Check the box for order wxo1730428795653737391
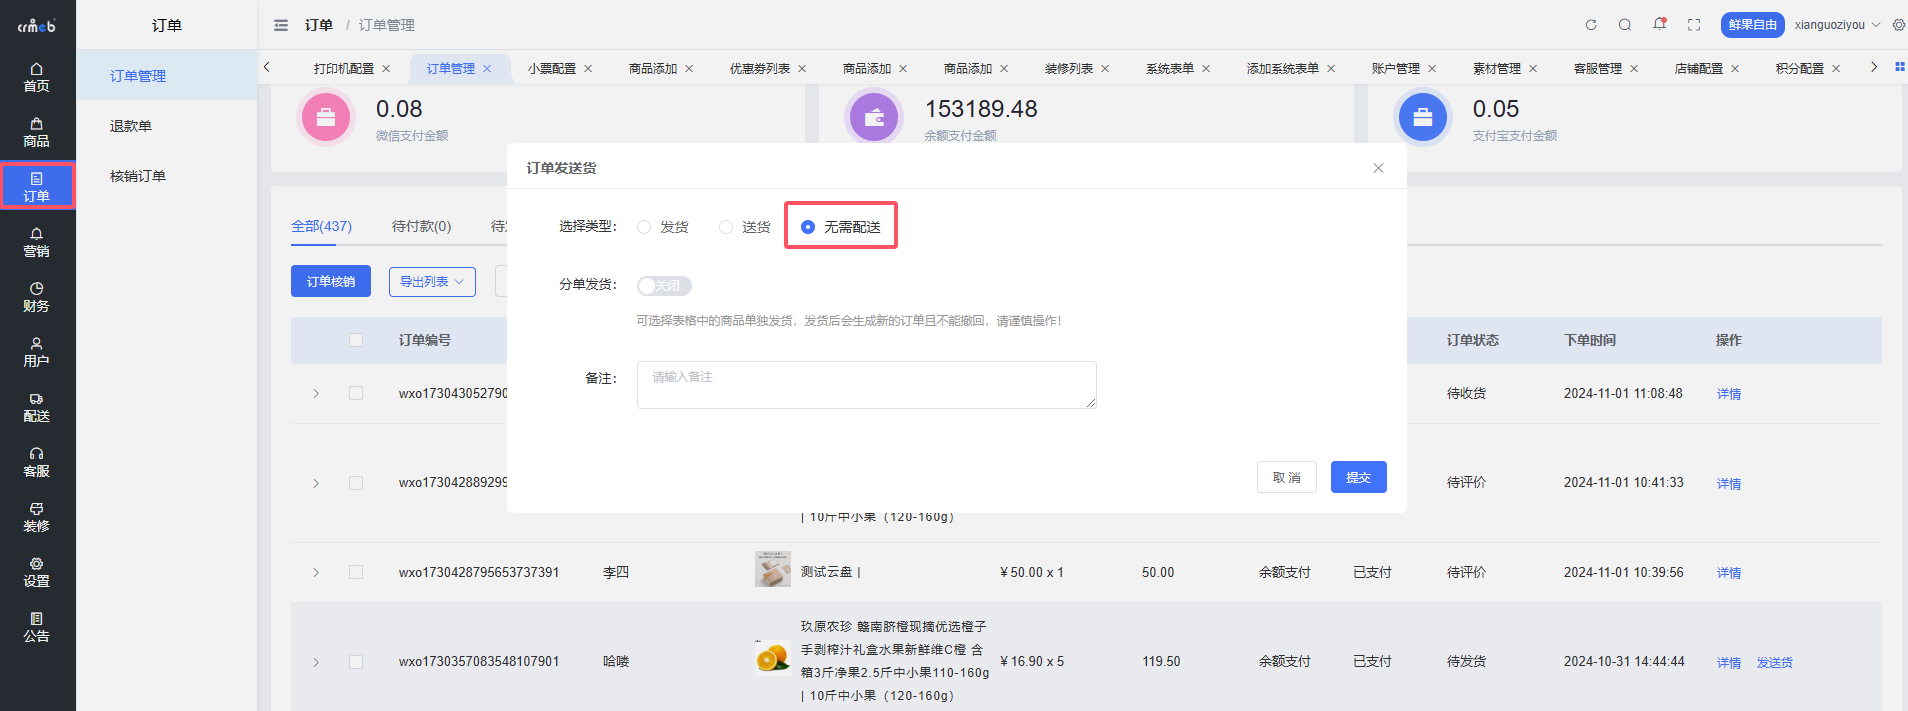 tap(356, 572)
